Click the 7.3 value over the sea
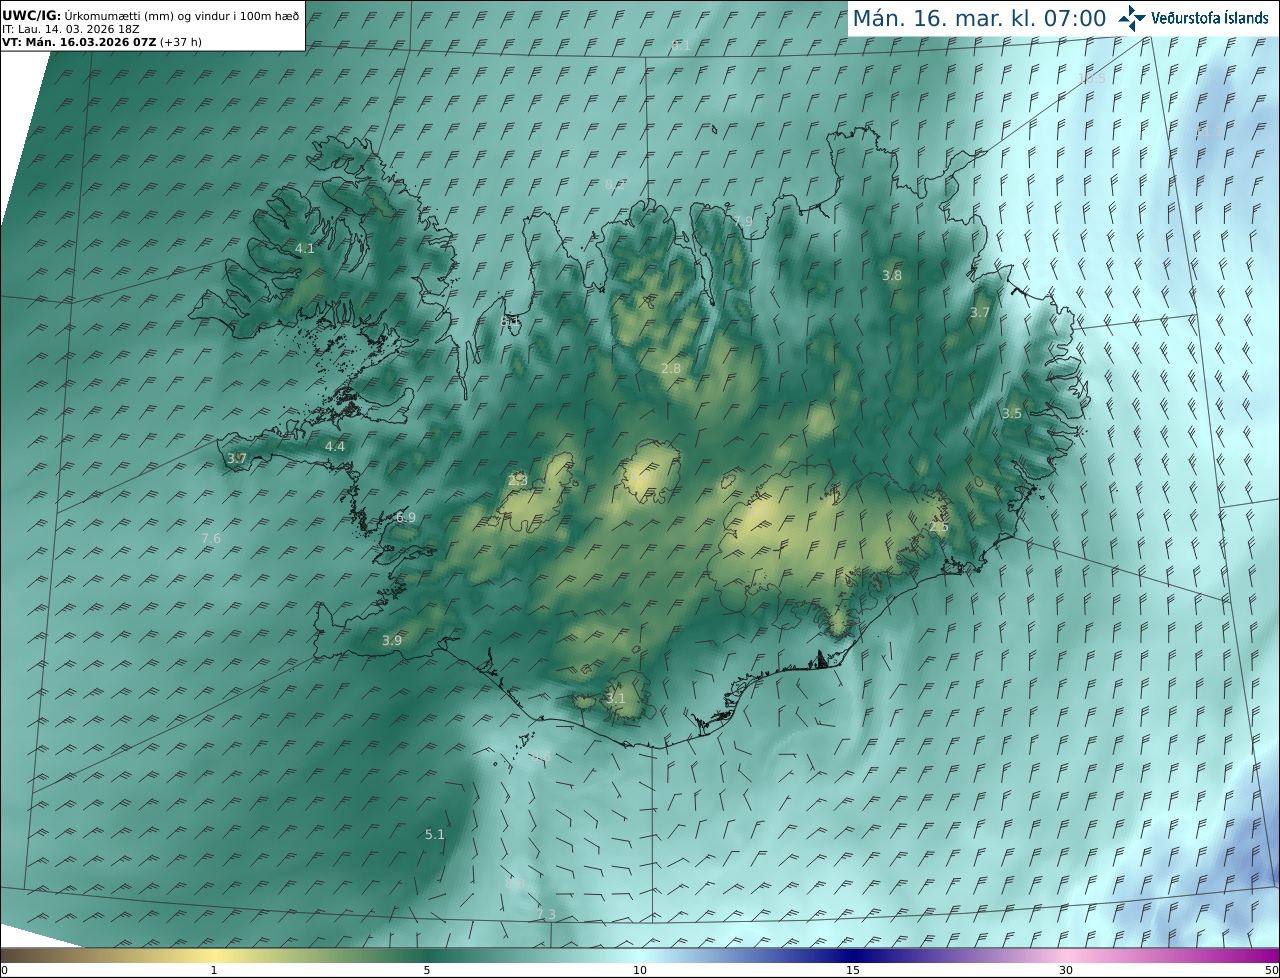 [x=546, y=914]
